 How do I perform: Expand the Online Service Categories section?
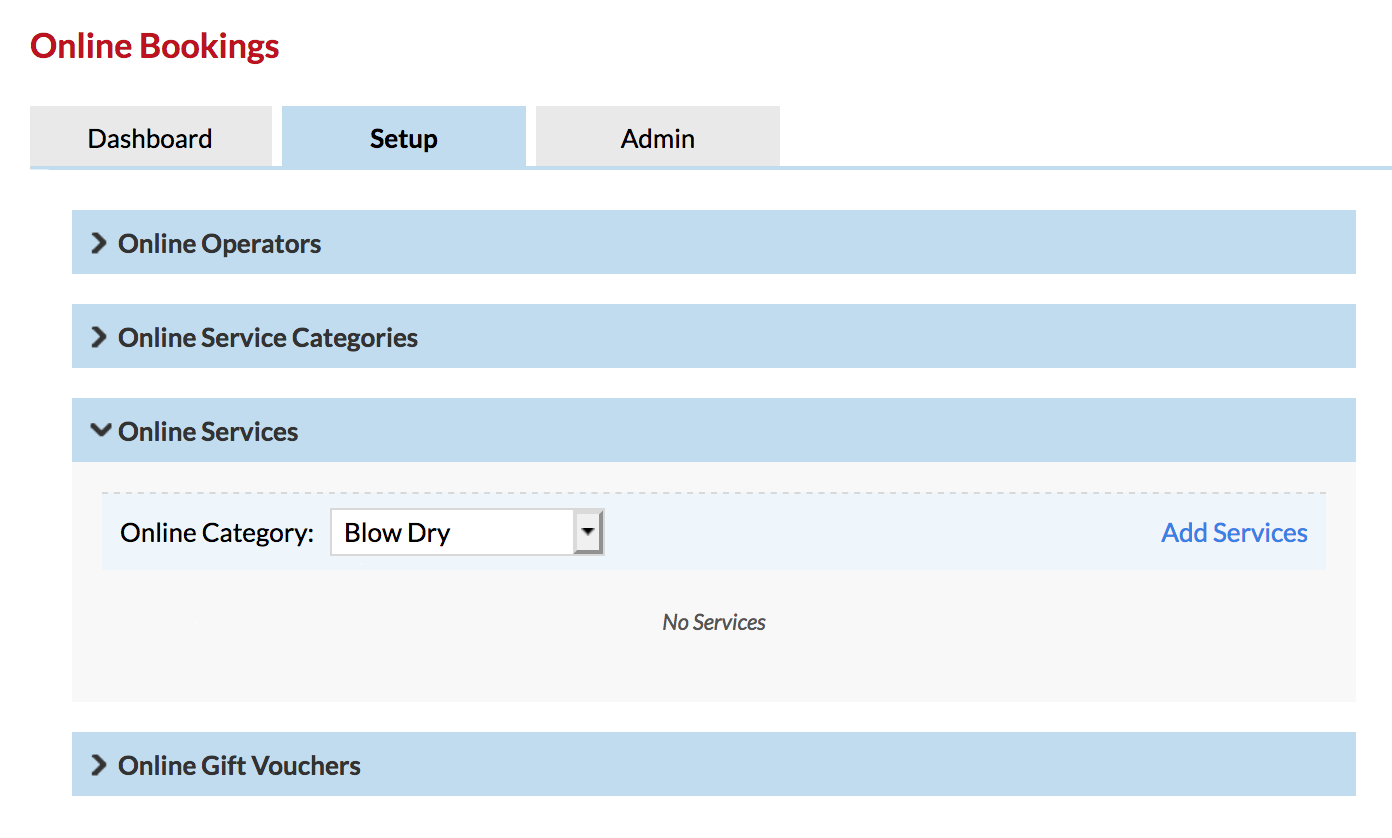[x=267, y=336]
